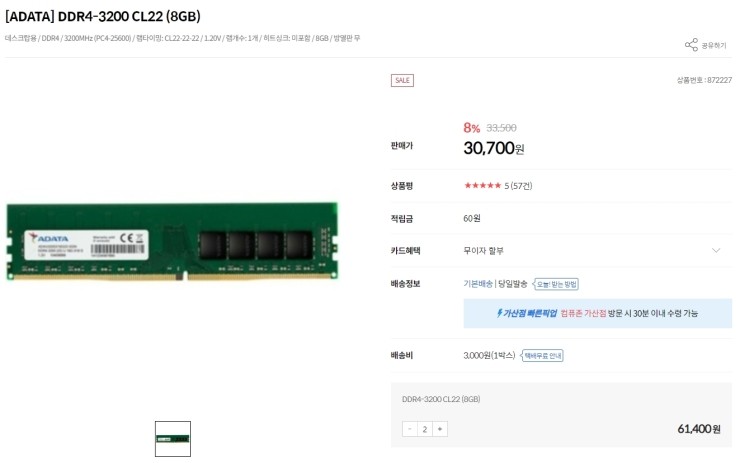Open the 택배무료 안내 shipping guide badge

pos(542,355)
